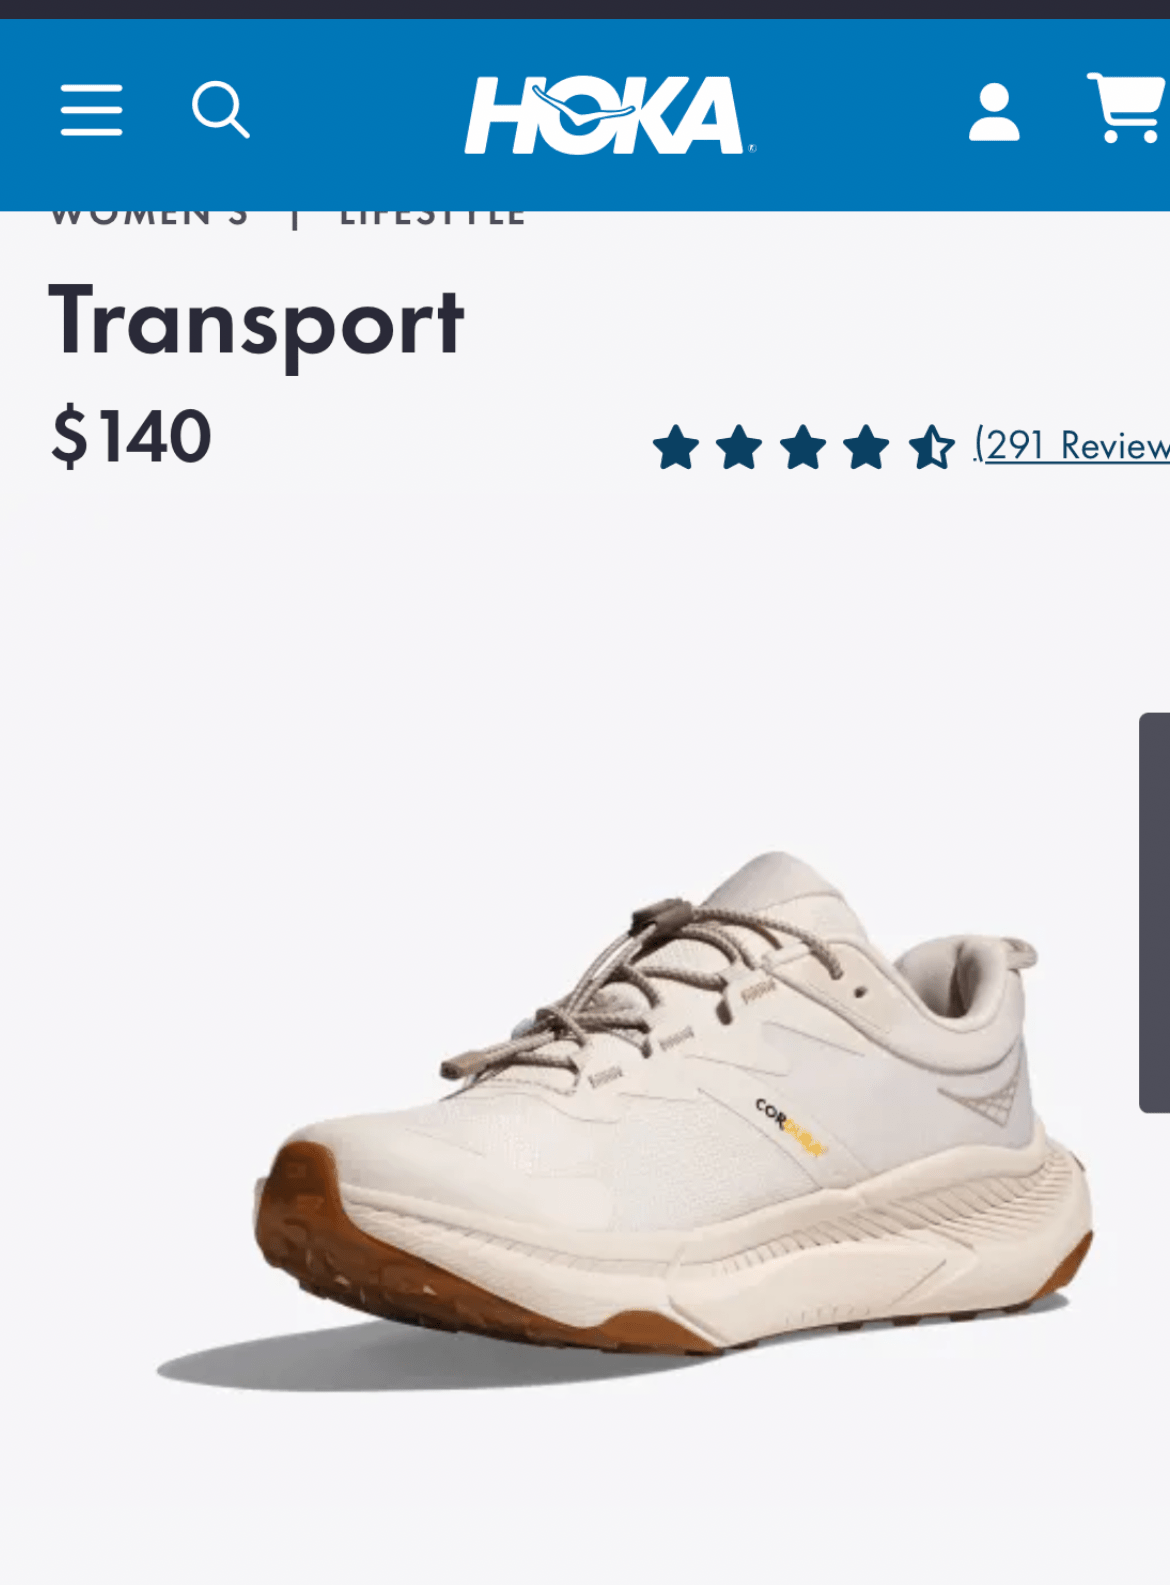This screenshot has height=1585, width=1170.
Task: Open the search magnifier icon
Action: [x=220, y=110]
